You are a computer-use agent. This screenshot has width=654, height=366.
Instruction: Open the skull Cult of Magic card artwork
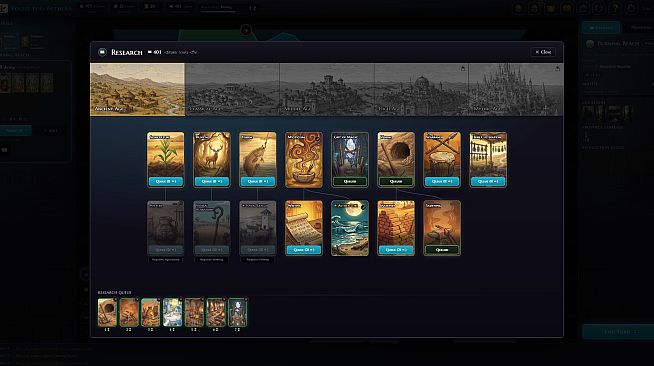tap(350, 155)
